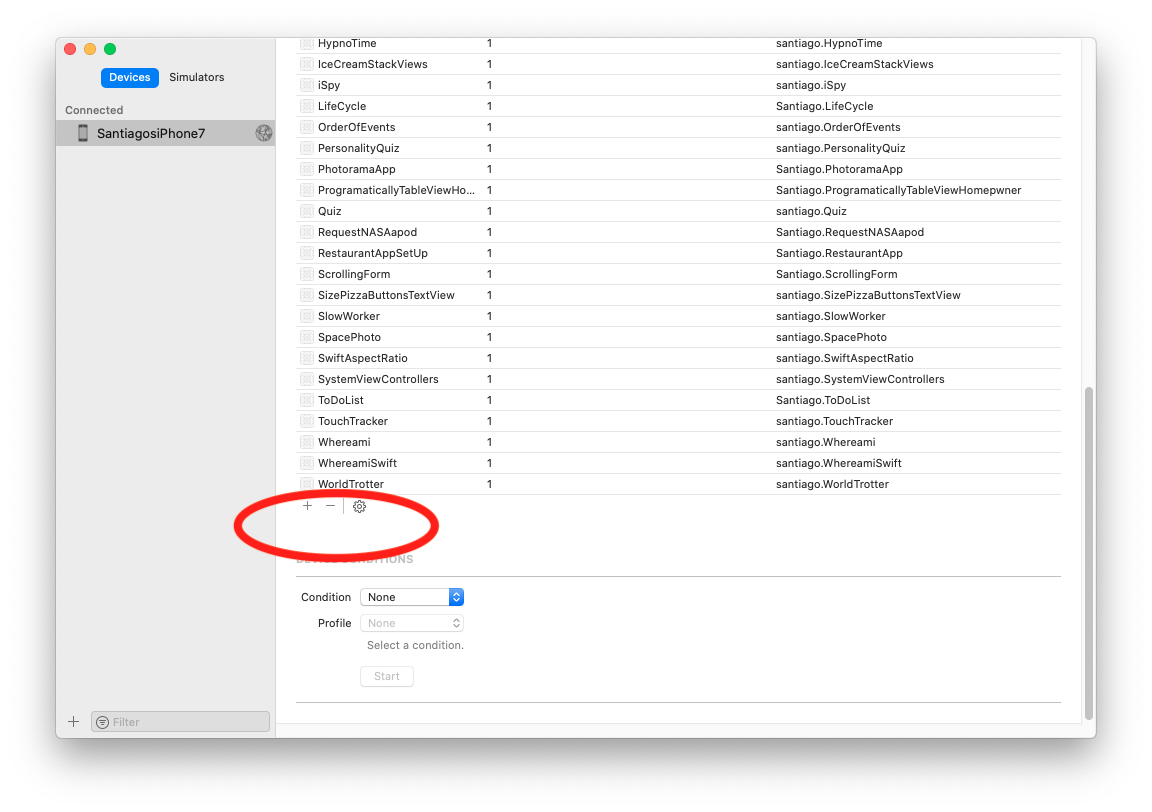Click the app icon for ToDoList
The height and width of the screenshot is (812, 1152).
tap(307, 400)
